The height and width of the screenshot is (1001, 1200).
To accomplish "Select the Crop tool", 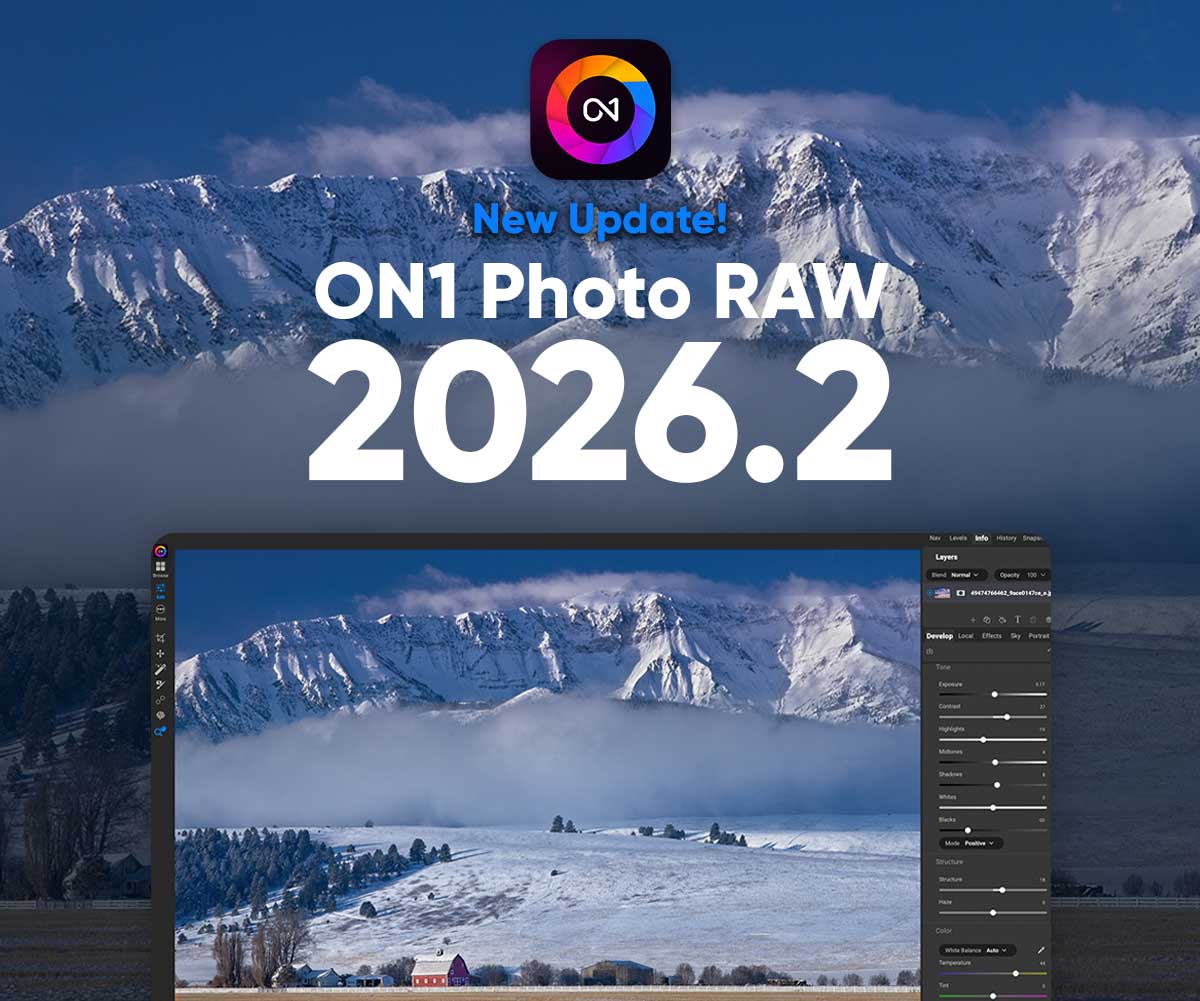I will click(x=160, y=637).
